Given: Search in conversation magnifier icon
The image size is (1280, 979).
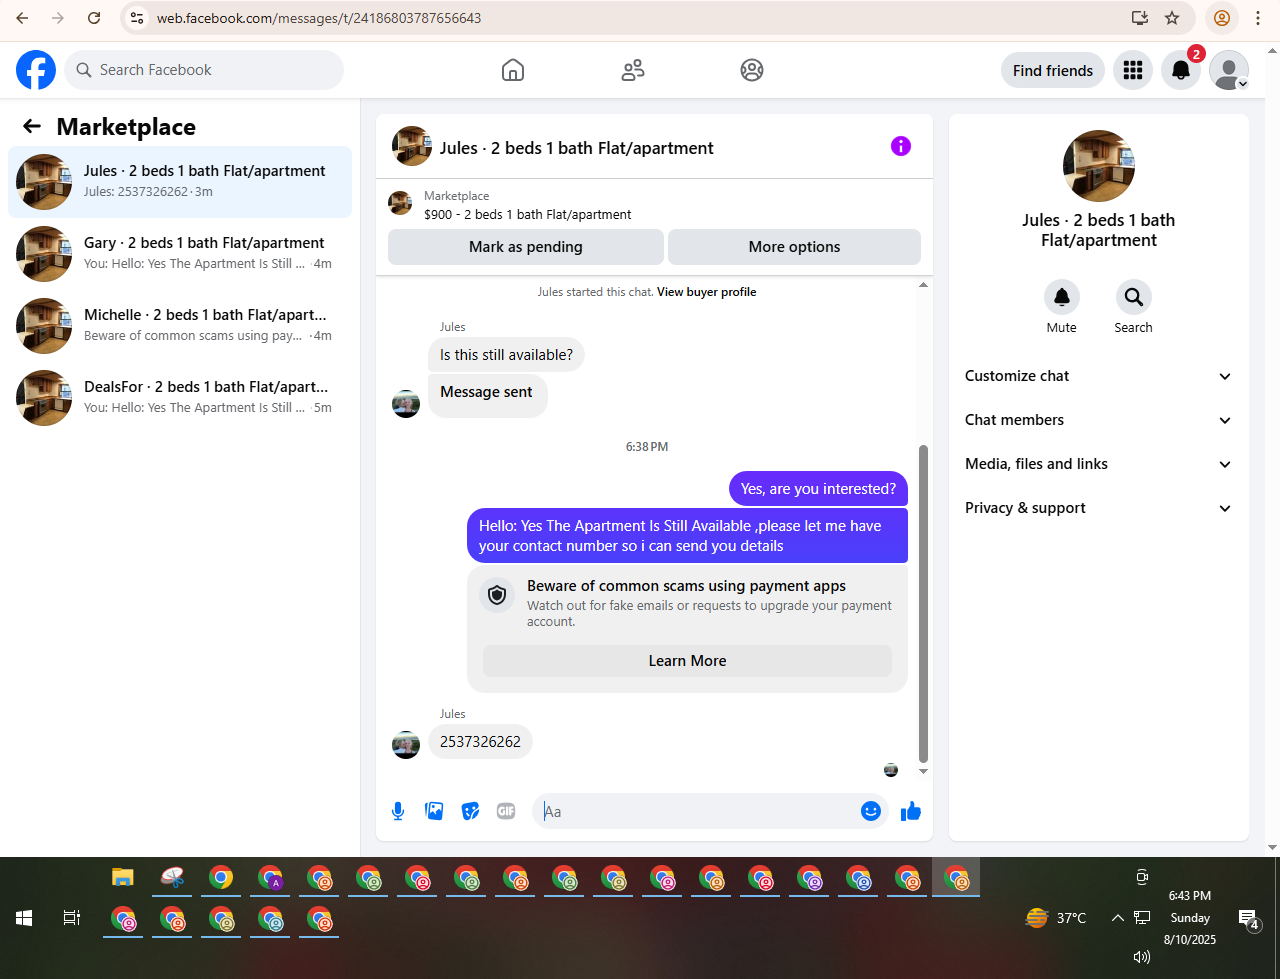Looking at the screenshot, I should coord(1134,297).
